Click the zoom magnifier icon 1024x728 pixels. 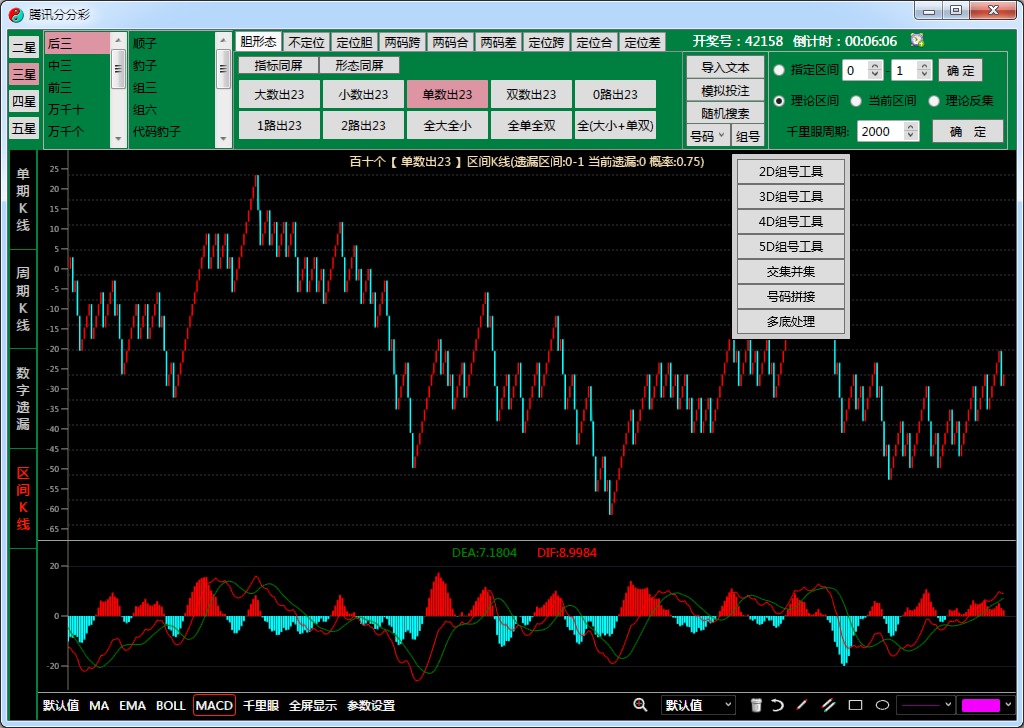coord(640,705)
